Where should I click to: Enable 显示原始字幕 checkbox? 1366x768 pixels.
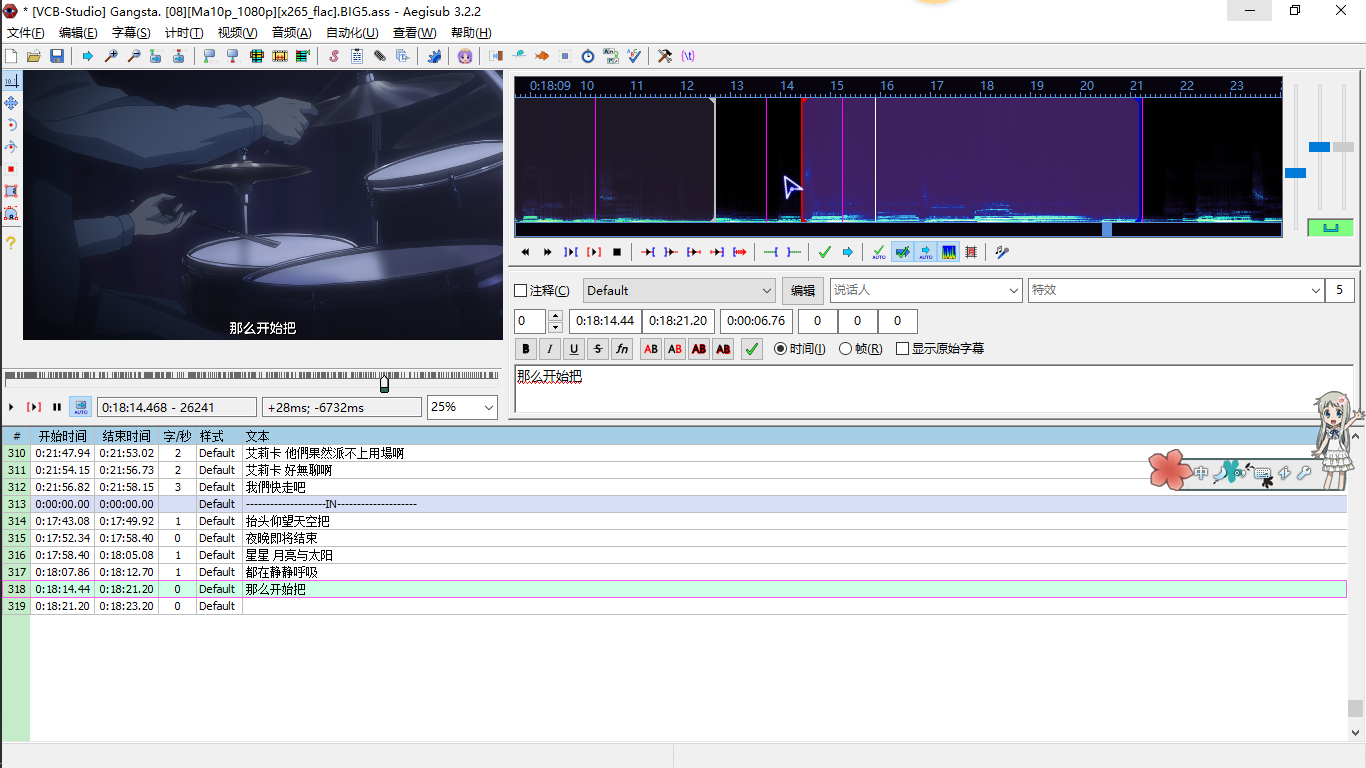point(903,349)
